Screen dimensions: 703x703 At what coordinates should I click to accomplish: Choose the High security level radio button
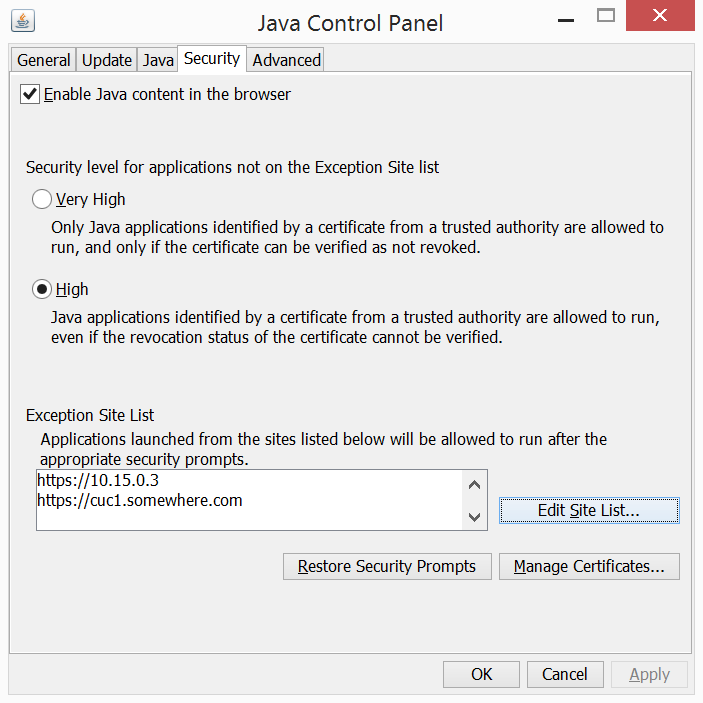pos(42,289)
